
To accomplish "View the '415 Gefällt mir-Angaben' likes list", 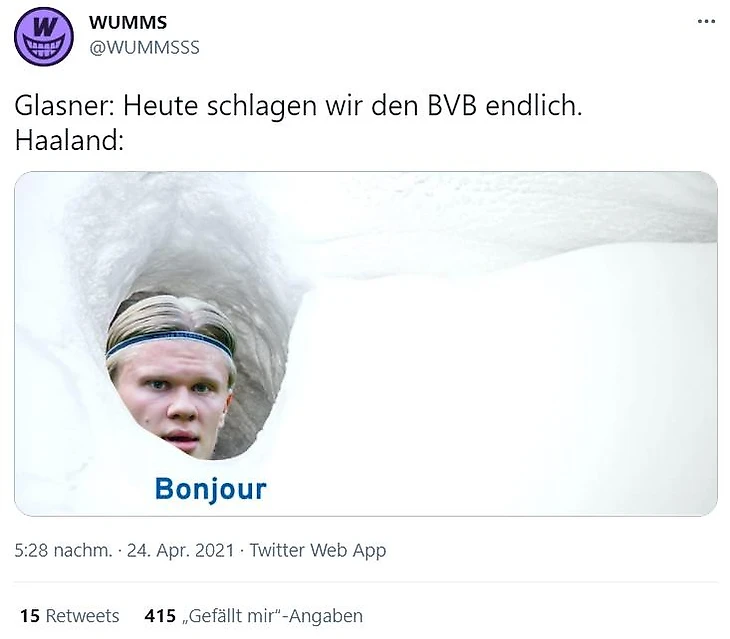I will (253, 616).
